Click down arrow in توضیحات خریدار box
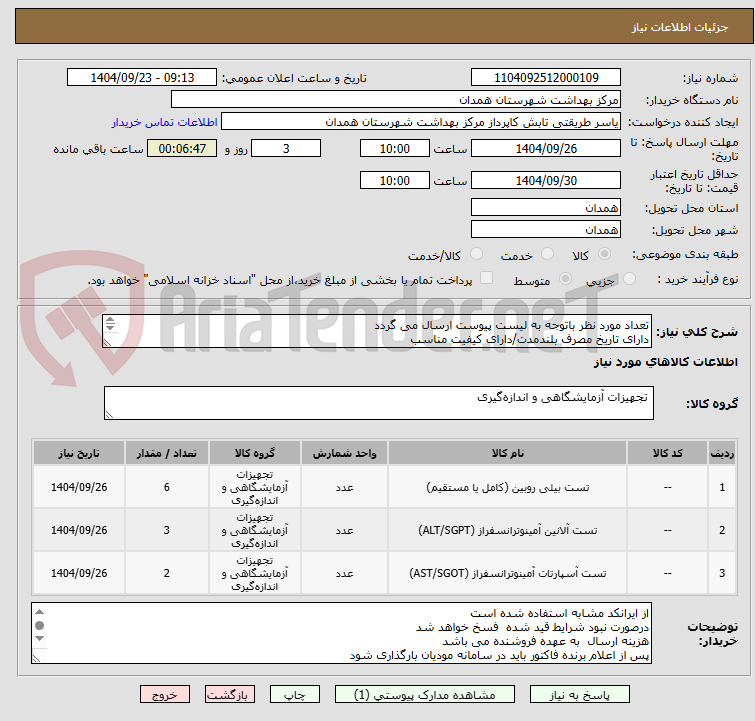This screenshot has height=721, width=755. (x=39, y=639)
